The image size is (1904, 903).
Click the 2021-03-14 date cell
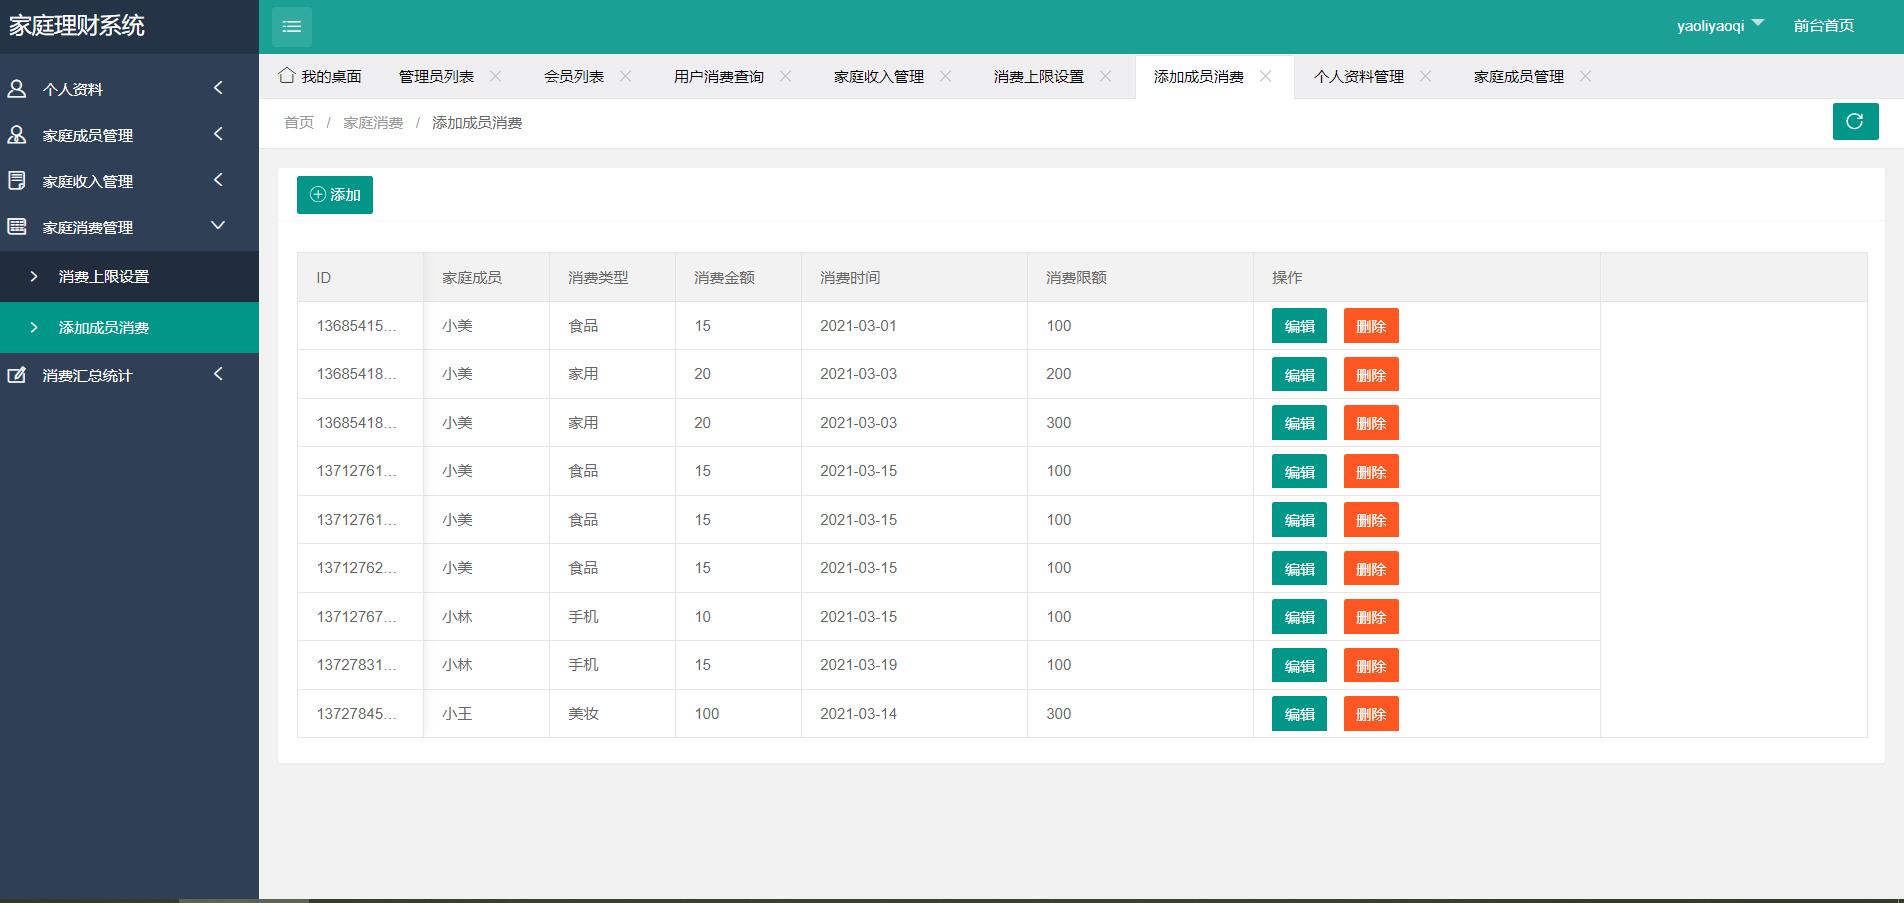(x=914, y=714)
